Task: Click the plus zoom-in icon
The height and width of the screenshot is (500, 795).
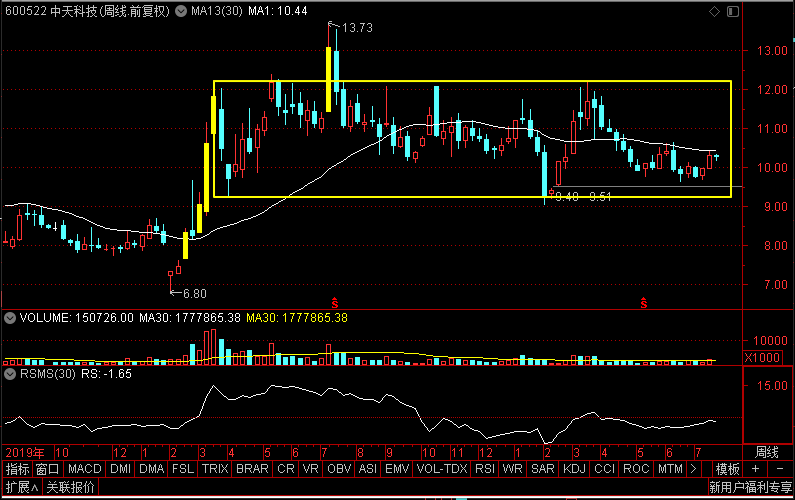Action: click(x=755, y=469)
